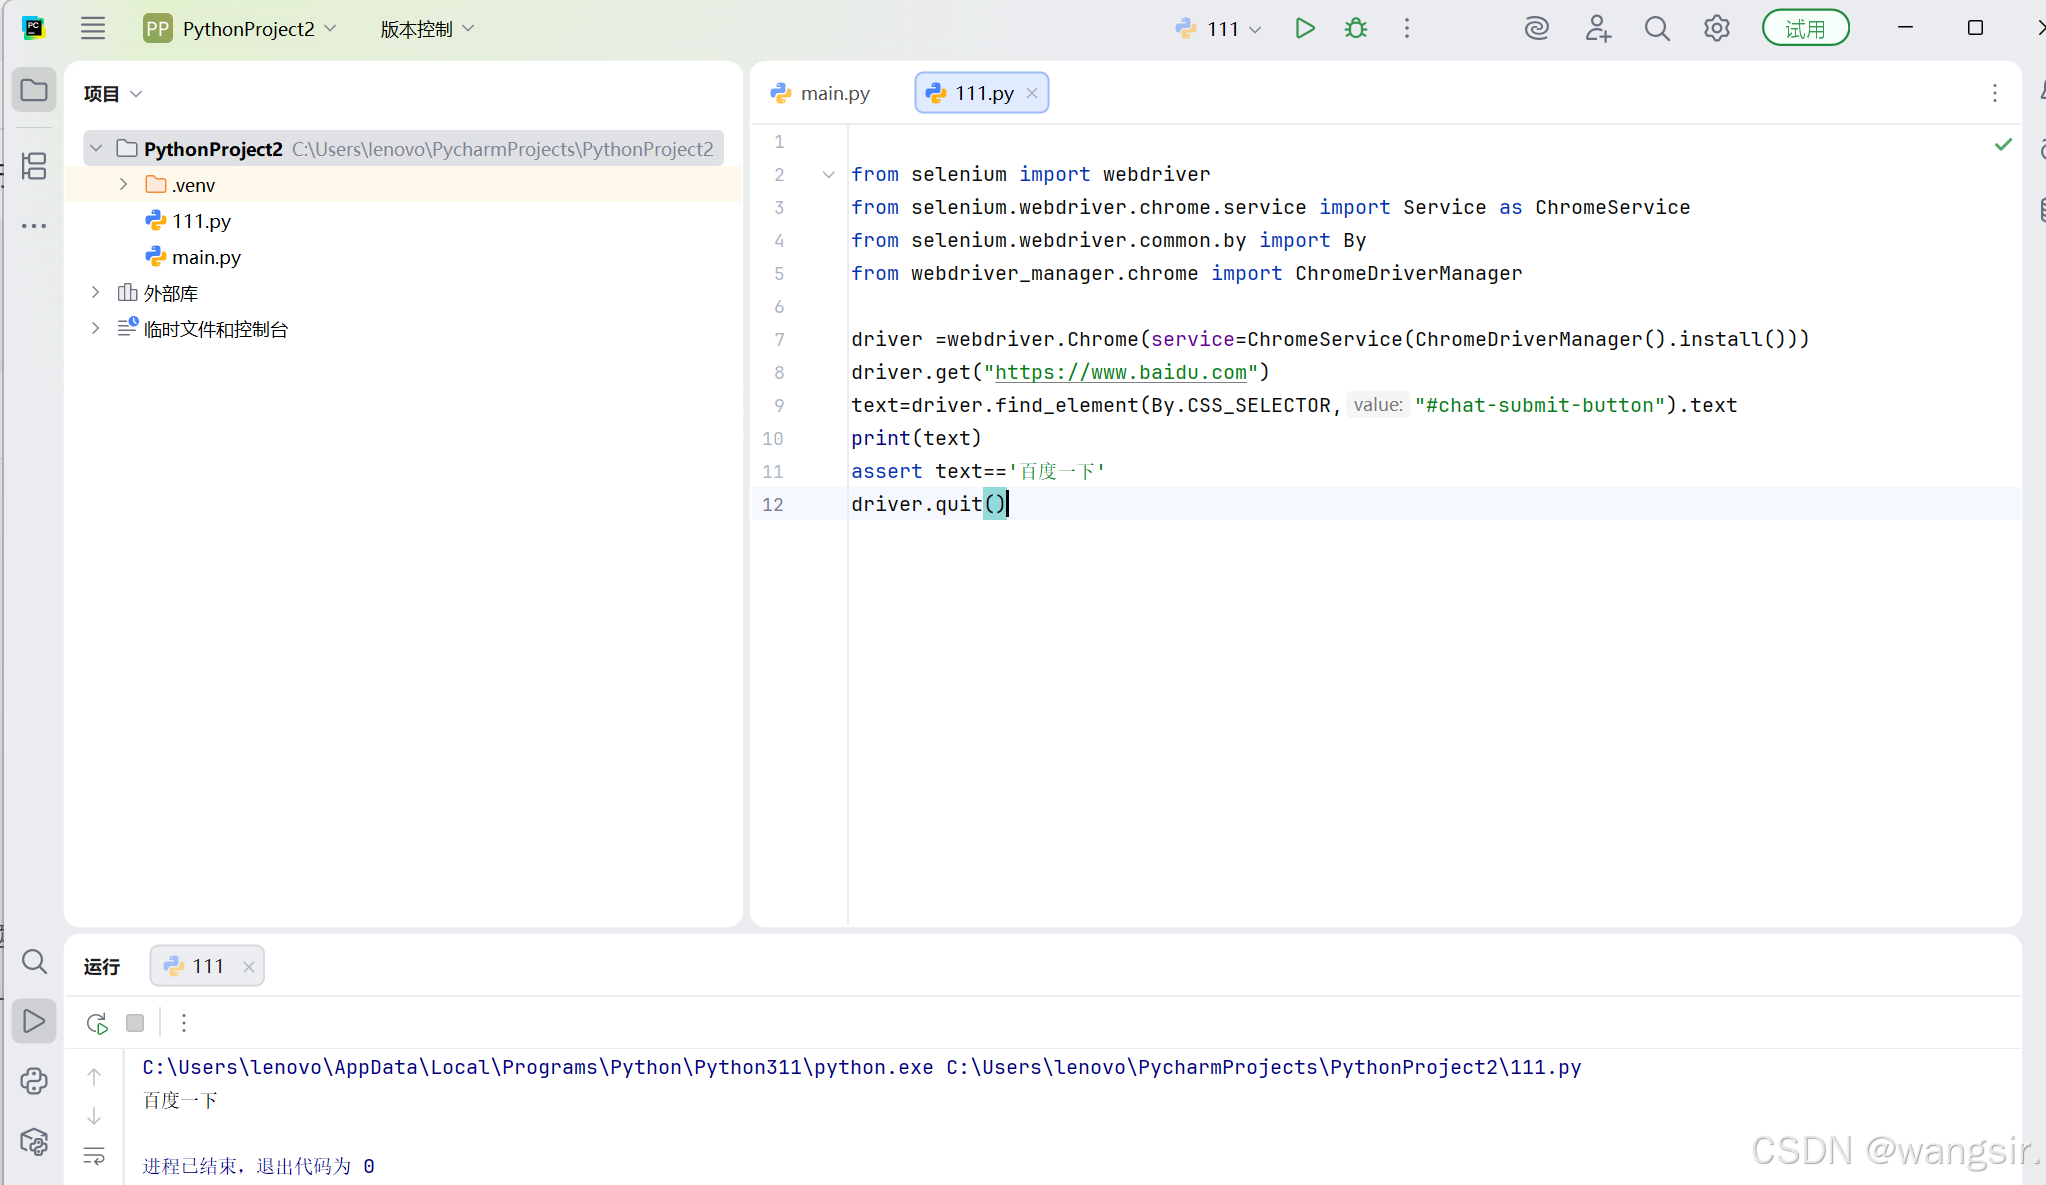Stop the running process with the stop icon
The image size is (2046, 1185).
tap(135, 1023)
